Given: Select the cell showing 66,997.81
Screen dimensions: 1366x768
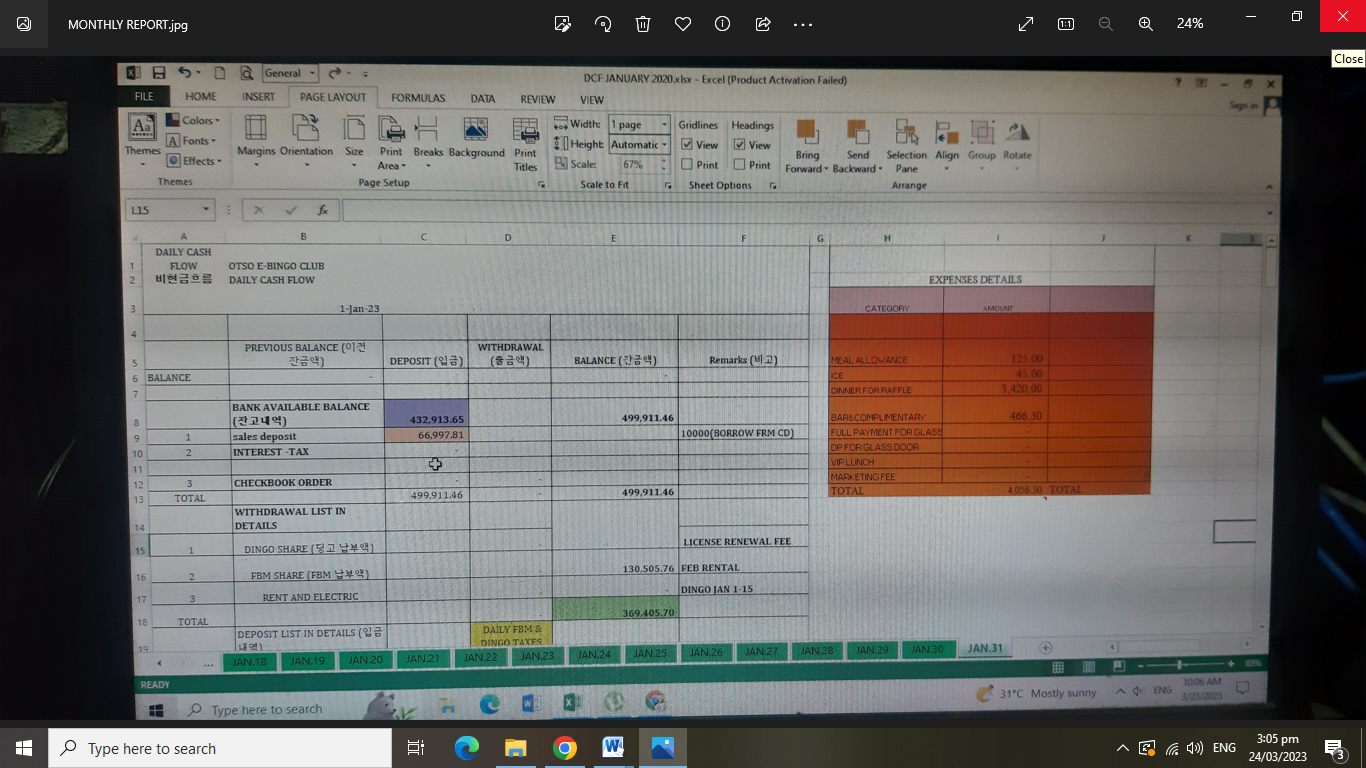Looking at the screenshot, I should (424, 436).
